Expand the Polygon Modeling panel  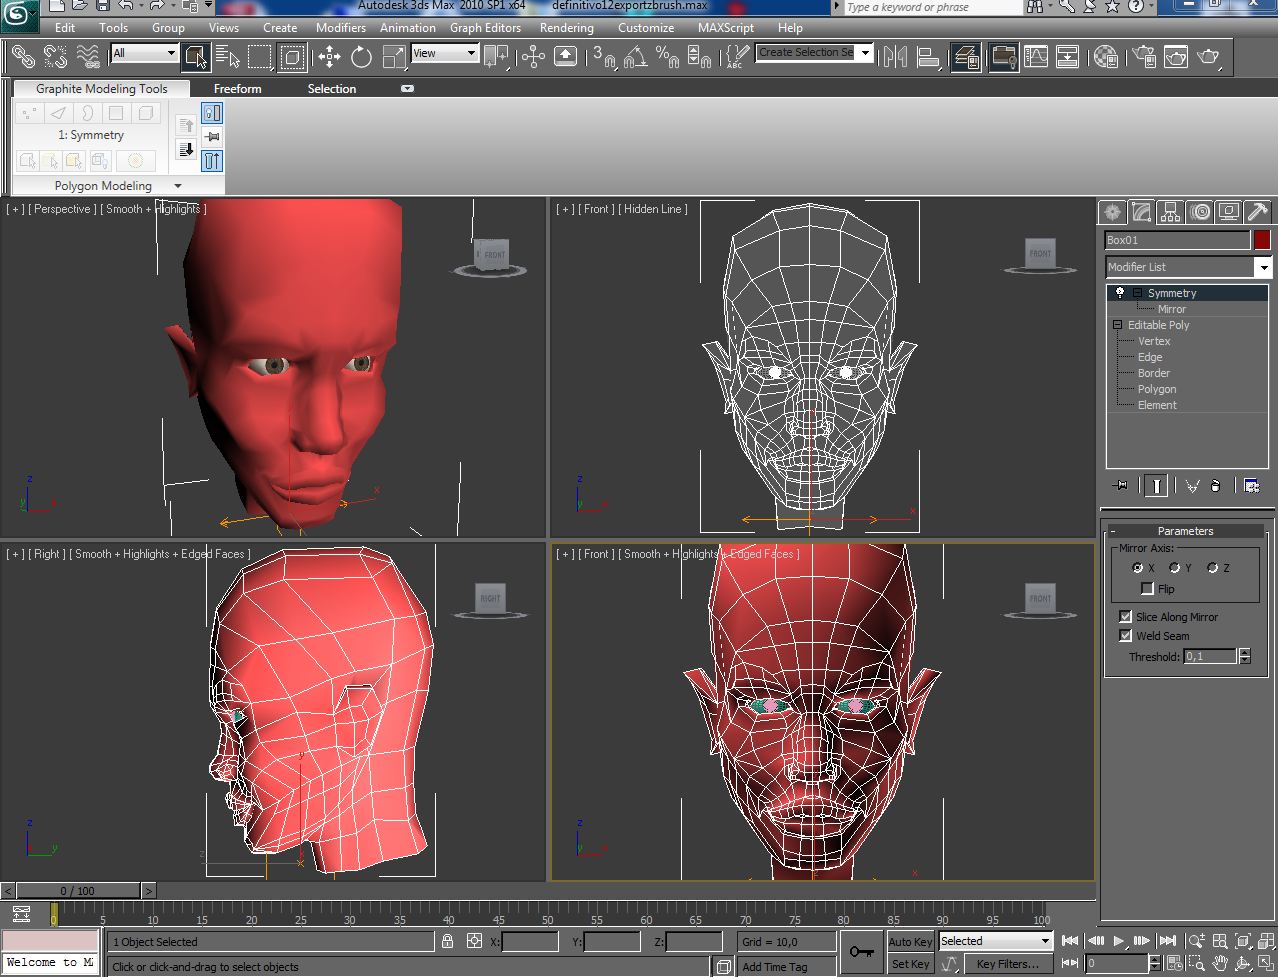point(178,186)
